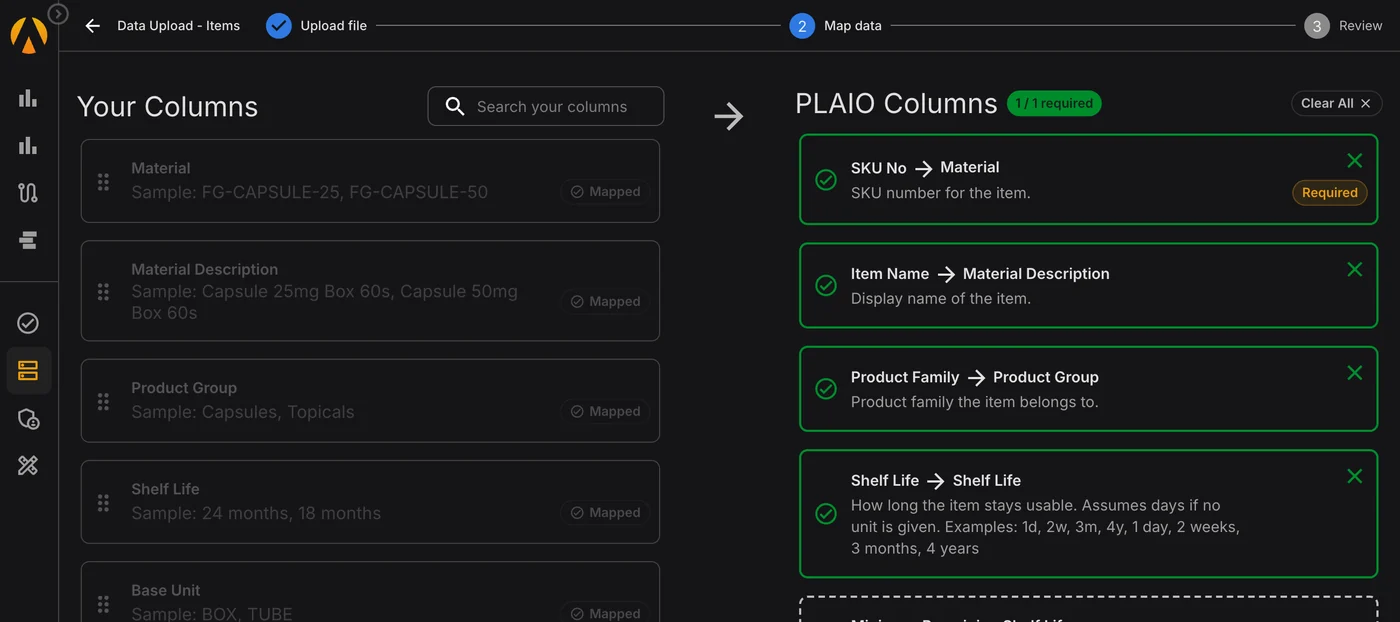Click 'Data Upload - Items' title text
The height and width of the screenshot is (622, 1400).
point(178,26)
